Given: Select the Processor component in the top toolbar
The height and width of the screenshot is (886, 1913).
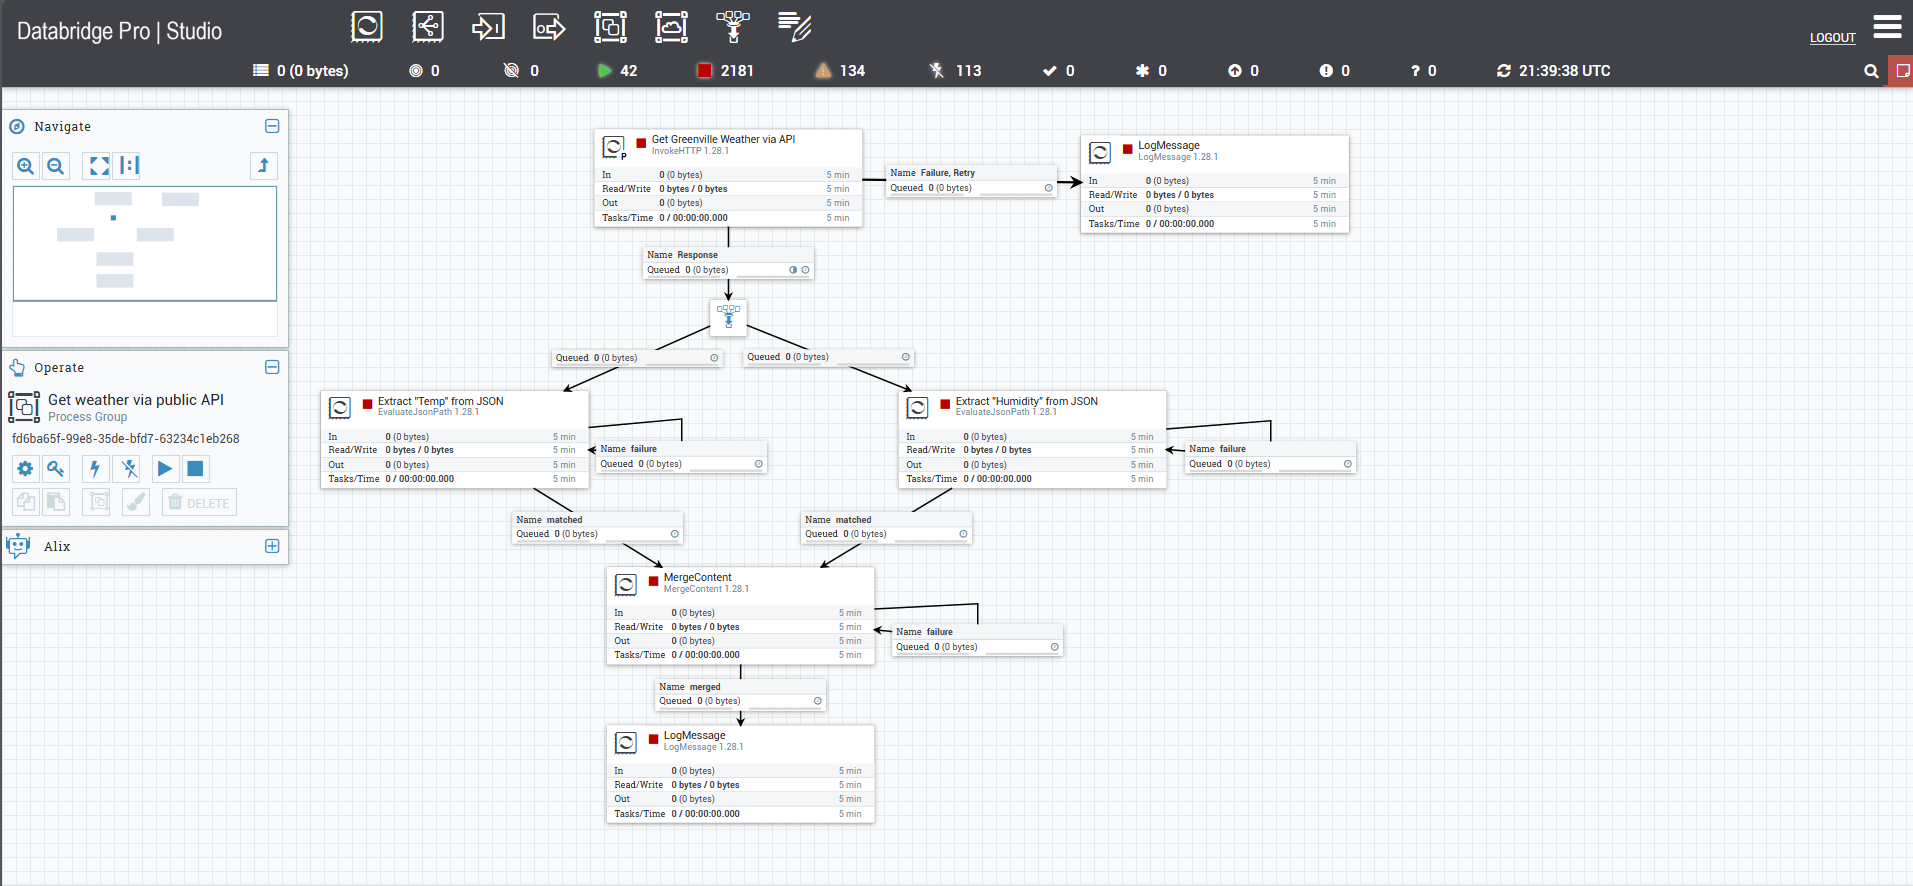Looking at the screenshot, I should coord(367,26).
